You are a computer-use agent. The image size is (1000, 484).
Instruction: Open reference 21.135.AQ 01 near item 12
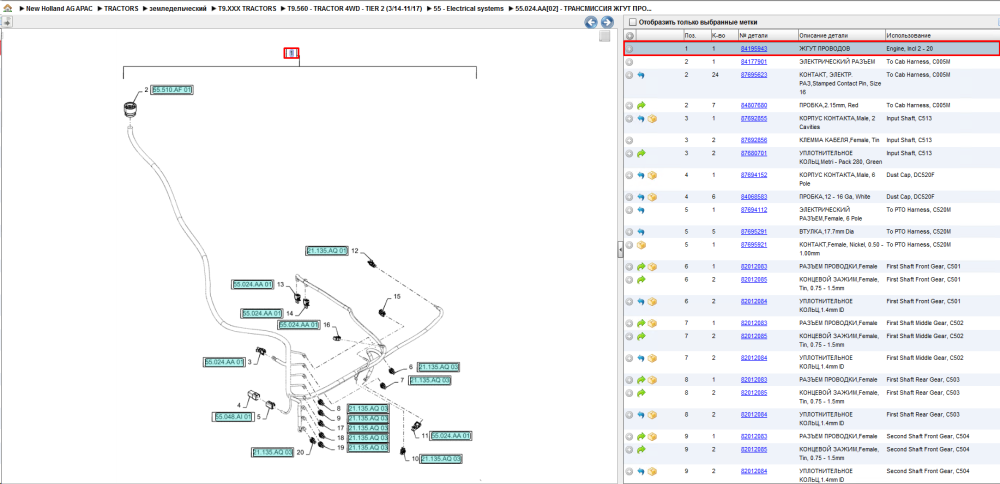[x=327, y=251]
